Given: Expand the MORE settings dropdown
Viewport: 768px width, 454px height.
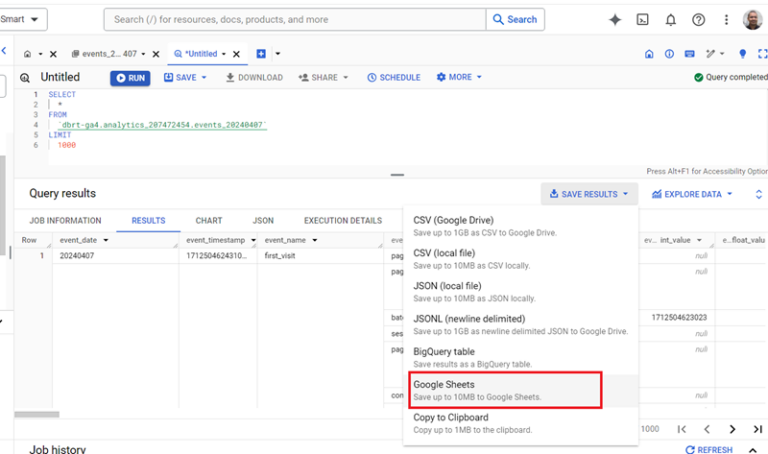Looking at the screenshot, I should (x=459, y=77).
